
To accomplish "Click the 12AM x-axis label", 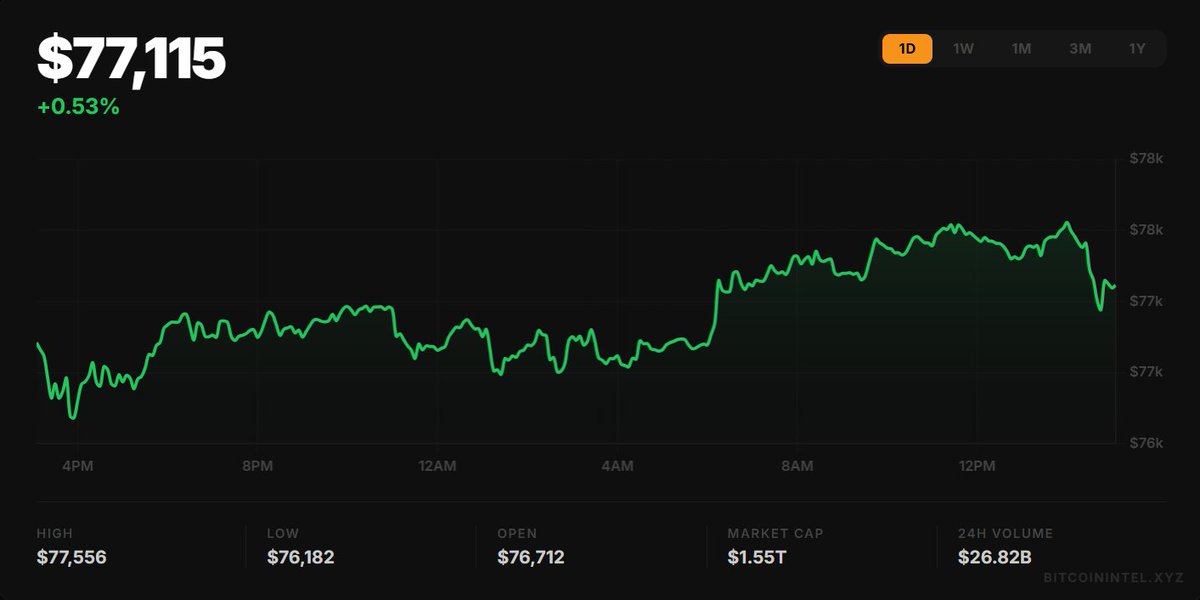I will coord(437,466).
